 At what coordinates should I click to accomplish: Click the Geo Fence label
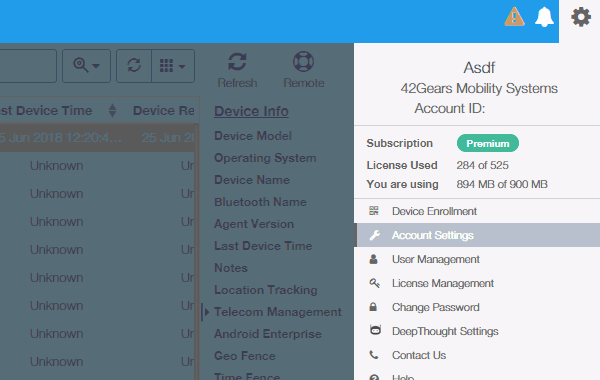coord(245,356)
